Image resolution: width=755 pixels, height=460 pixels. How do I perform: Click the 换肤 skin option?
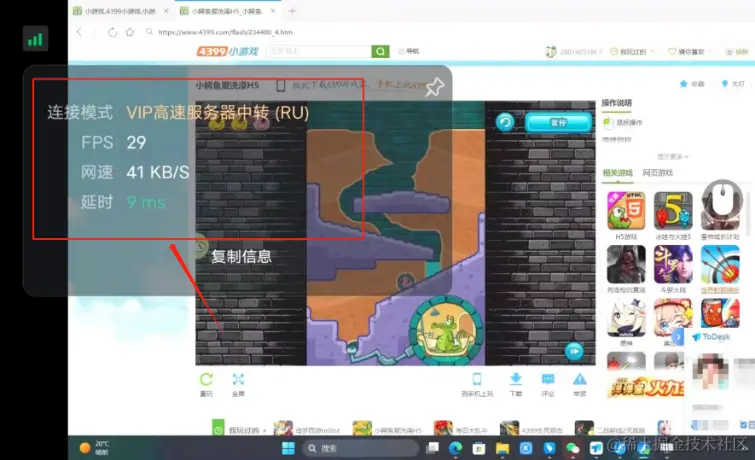tap(737, 52)
